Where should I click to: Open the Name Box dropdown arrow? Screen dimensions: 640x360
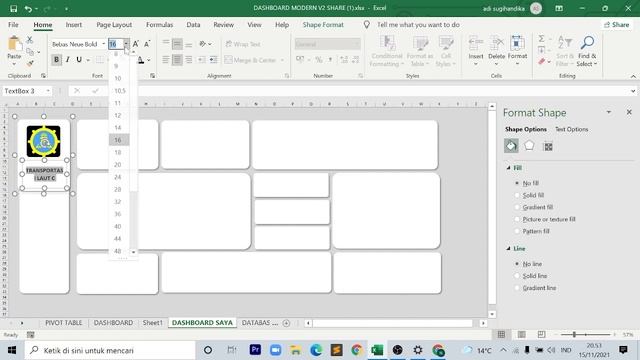point(48,91)
